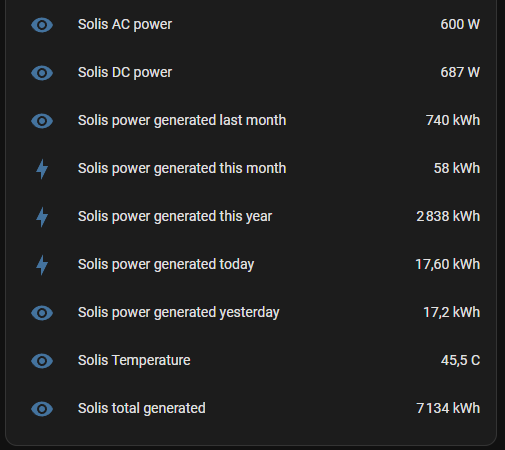The width and height of the screenshot is (505, 450).
Task: Click the eye icon beside Solis DC power
Action: 42,73
